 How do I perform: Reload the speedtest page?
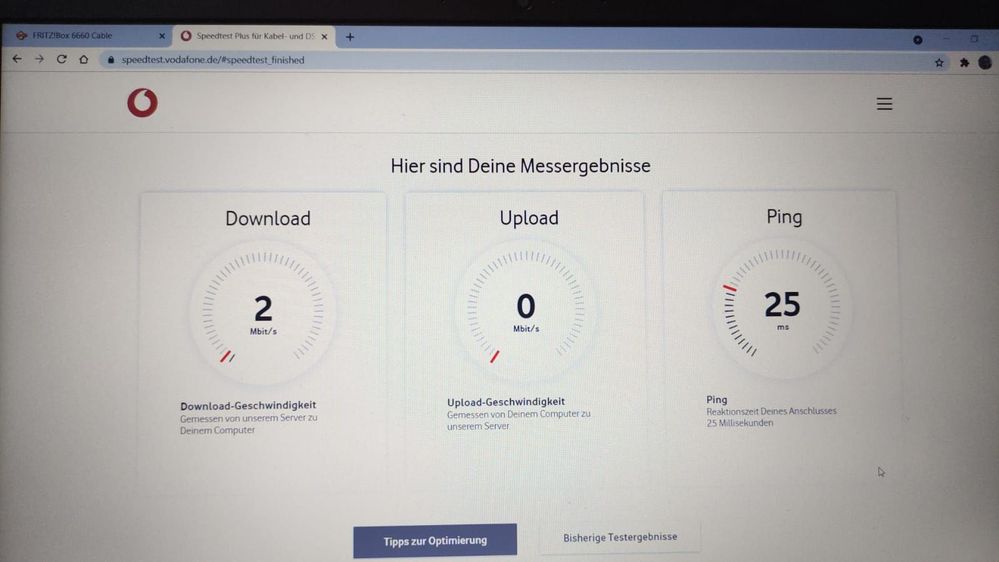(x=62, y=59)
